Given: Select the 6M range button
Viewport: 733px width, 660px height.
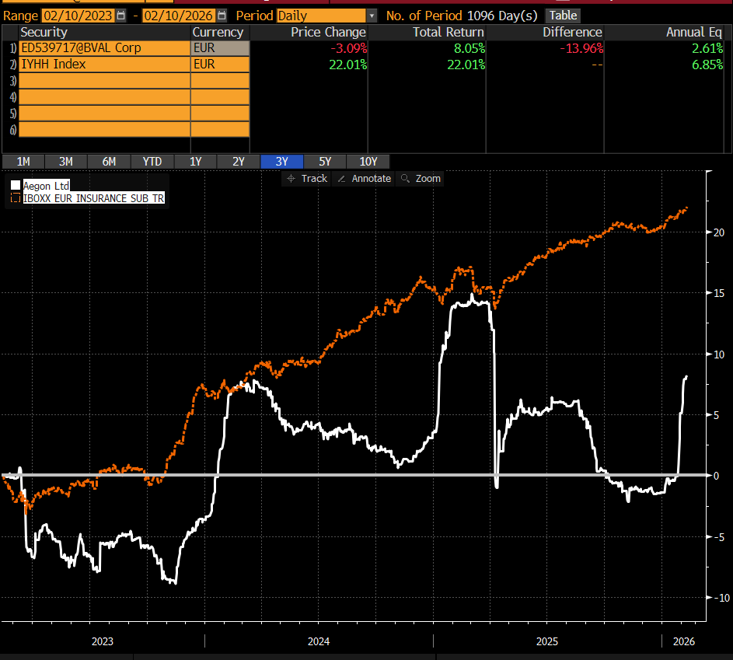Looking at the screenshot, I should (109, 162).
